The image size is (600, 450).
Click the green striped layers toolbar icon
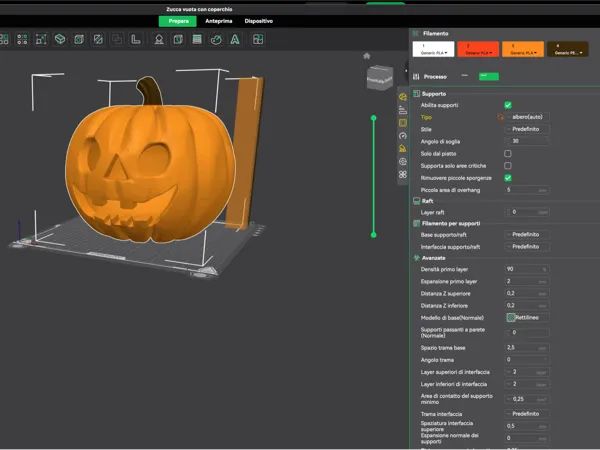(197, 39)
